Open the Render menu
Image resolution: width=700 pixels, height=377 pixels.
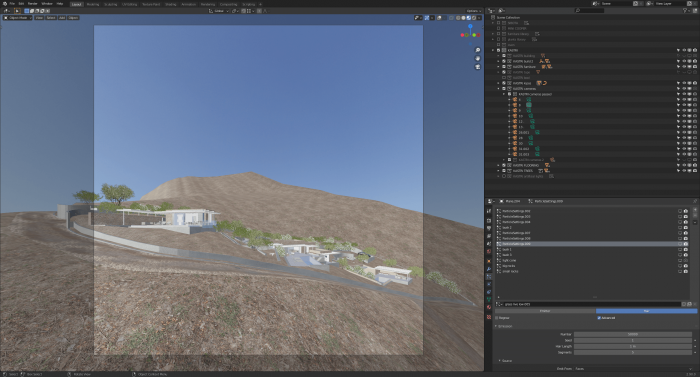click(33, 4)
